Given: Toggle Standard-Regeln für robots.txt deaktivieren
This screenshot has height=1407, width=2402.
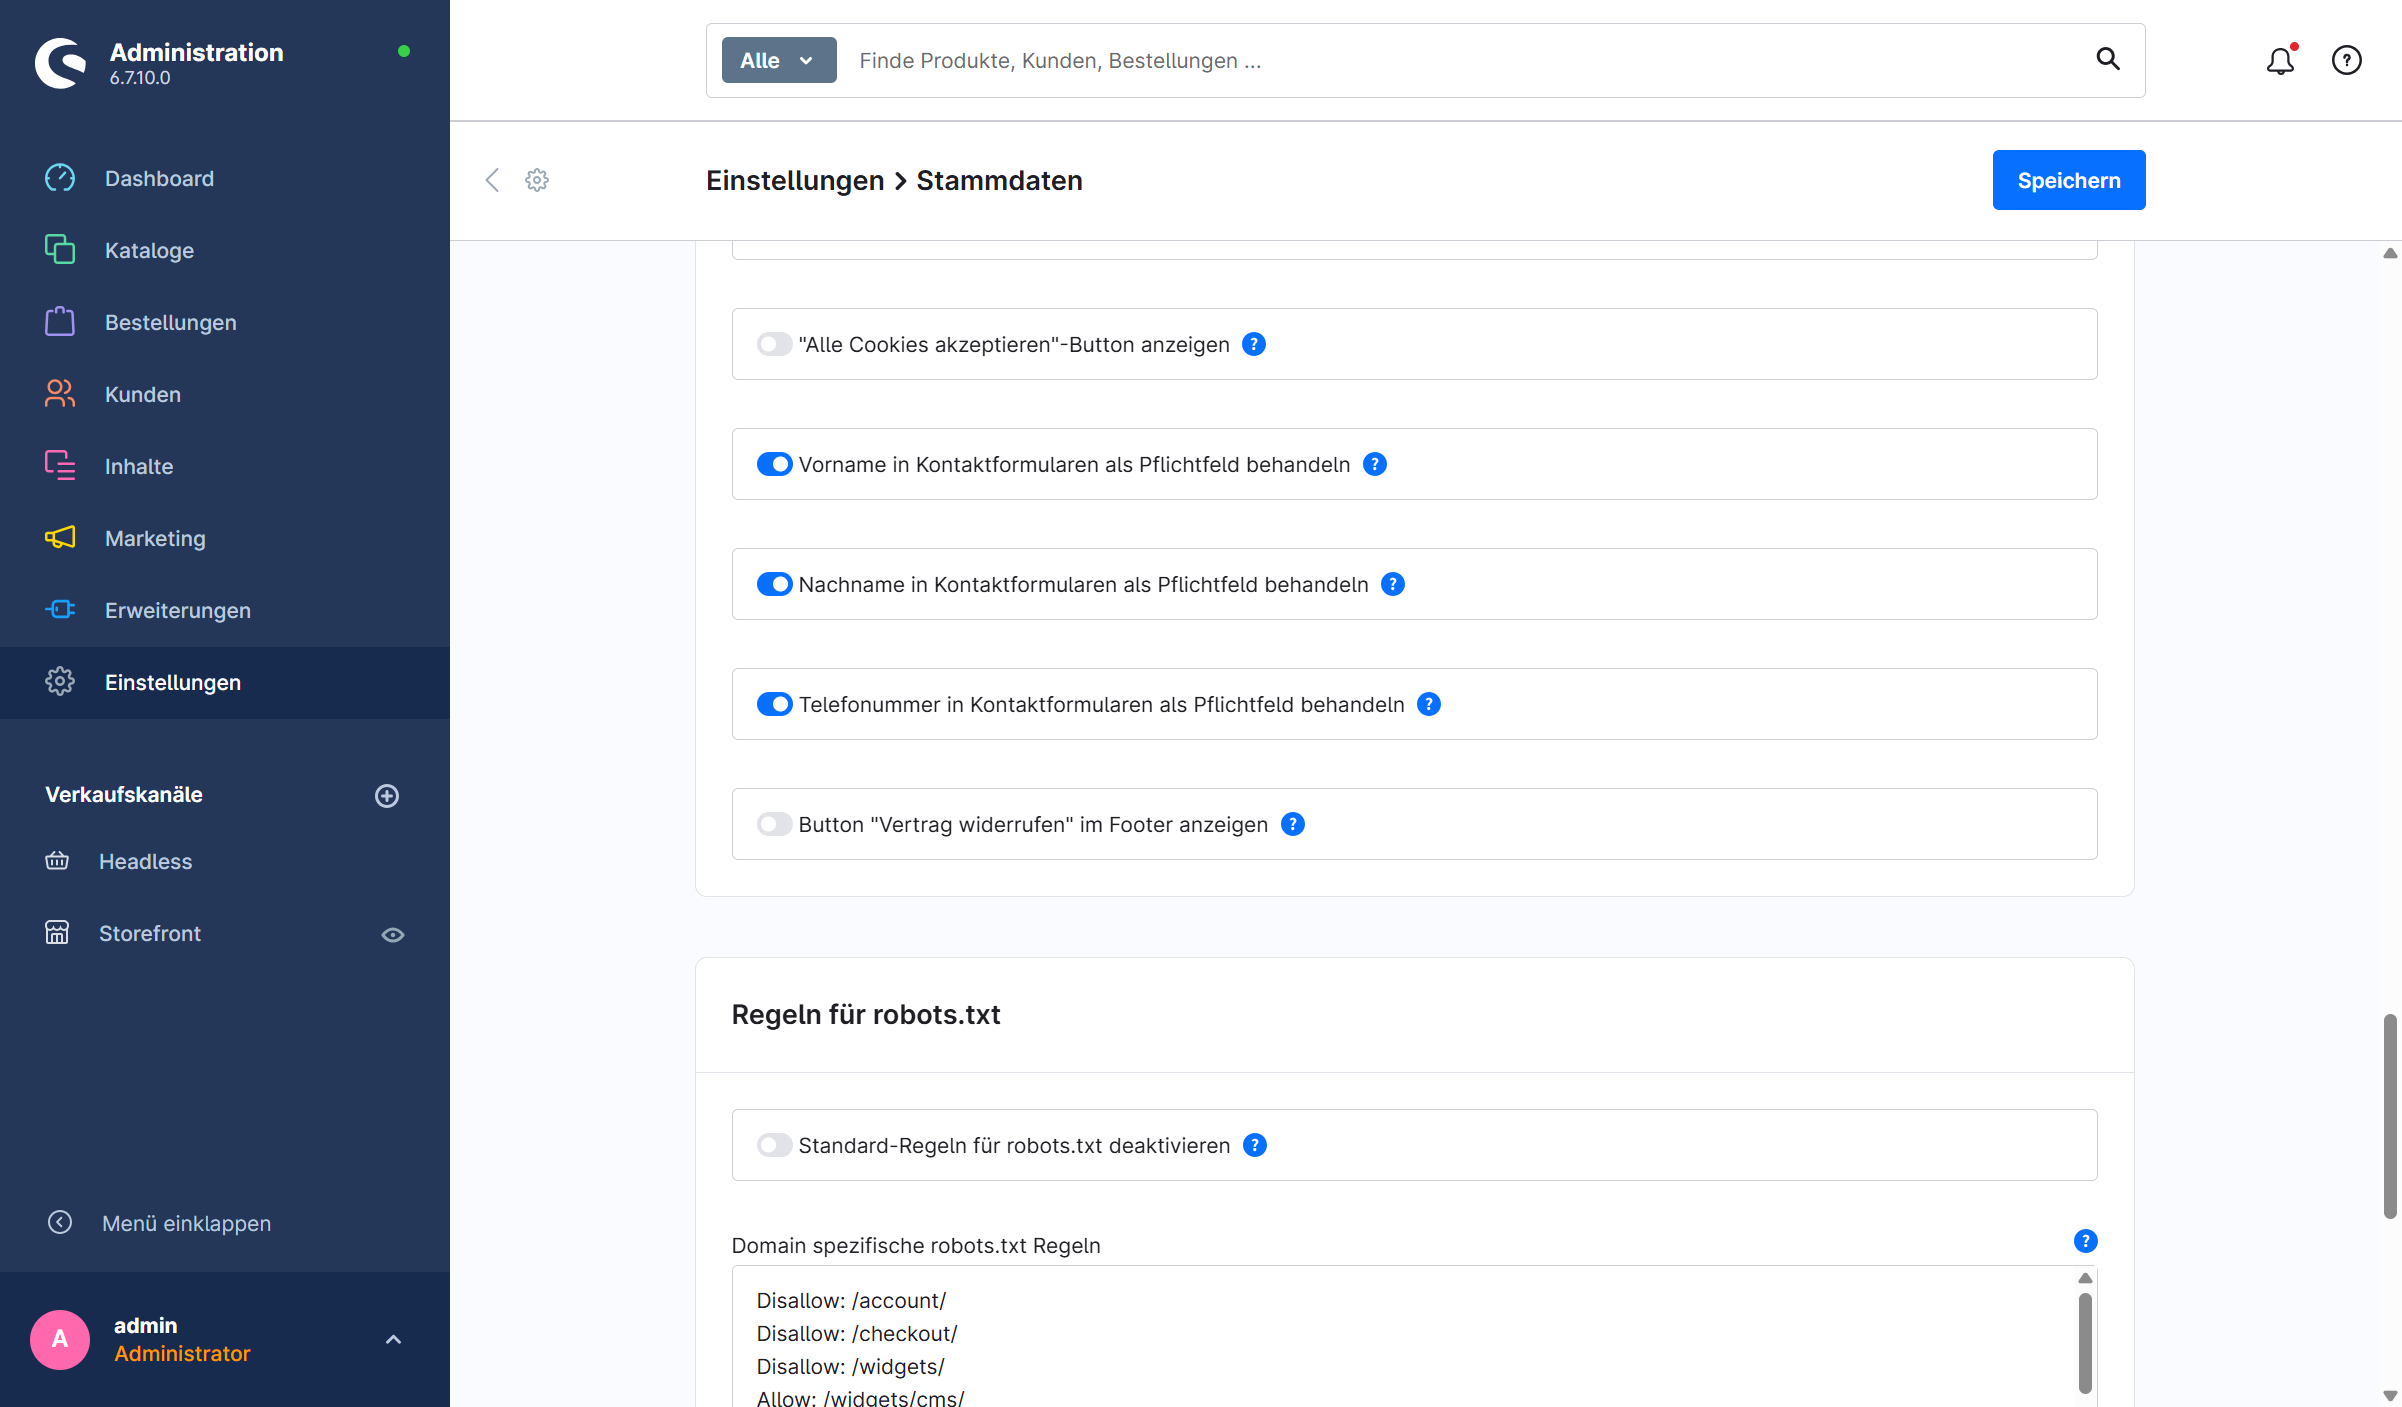Looking at the screenshot, I should 774,1145.
